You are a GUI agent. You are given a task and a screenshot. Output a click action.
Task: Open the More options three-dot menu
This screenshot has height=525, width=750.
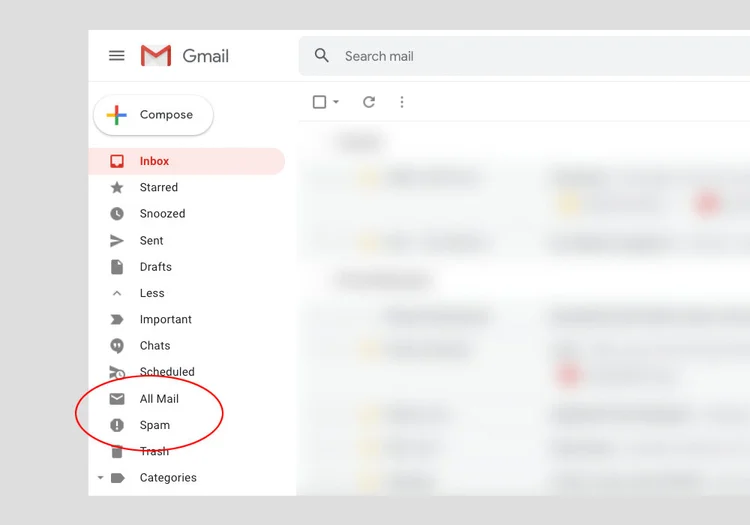402,102
